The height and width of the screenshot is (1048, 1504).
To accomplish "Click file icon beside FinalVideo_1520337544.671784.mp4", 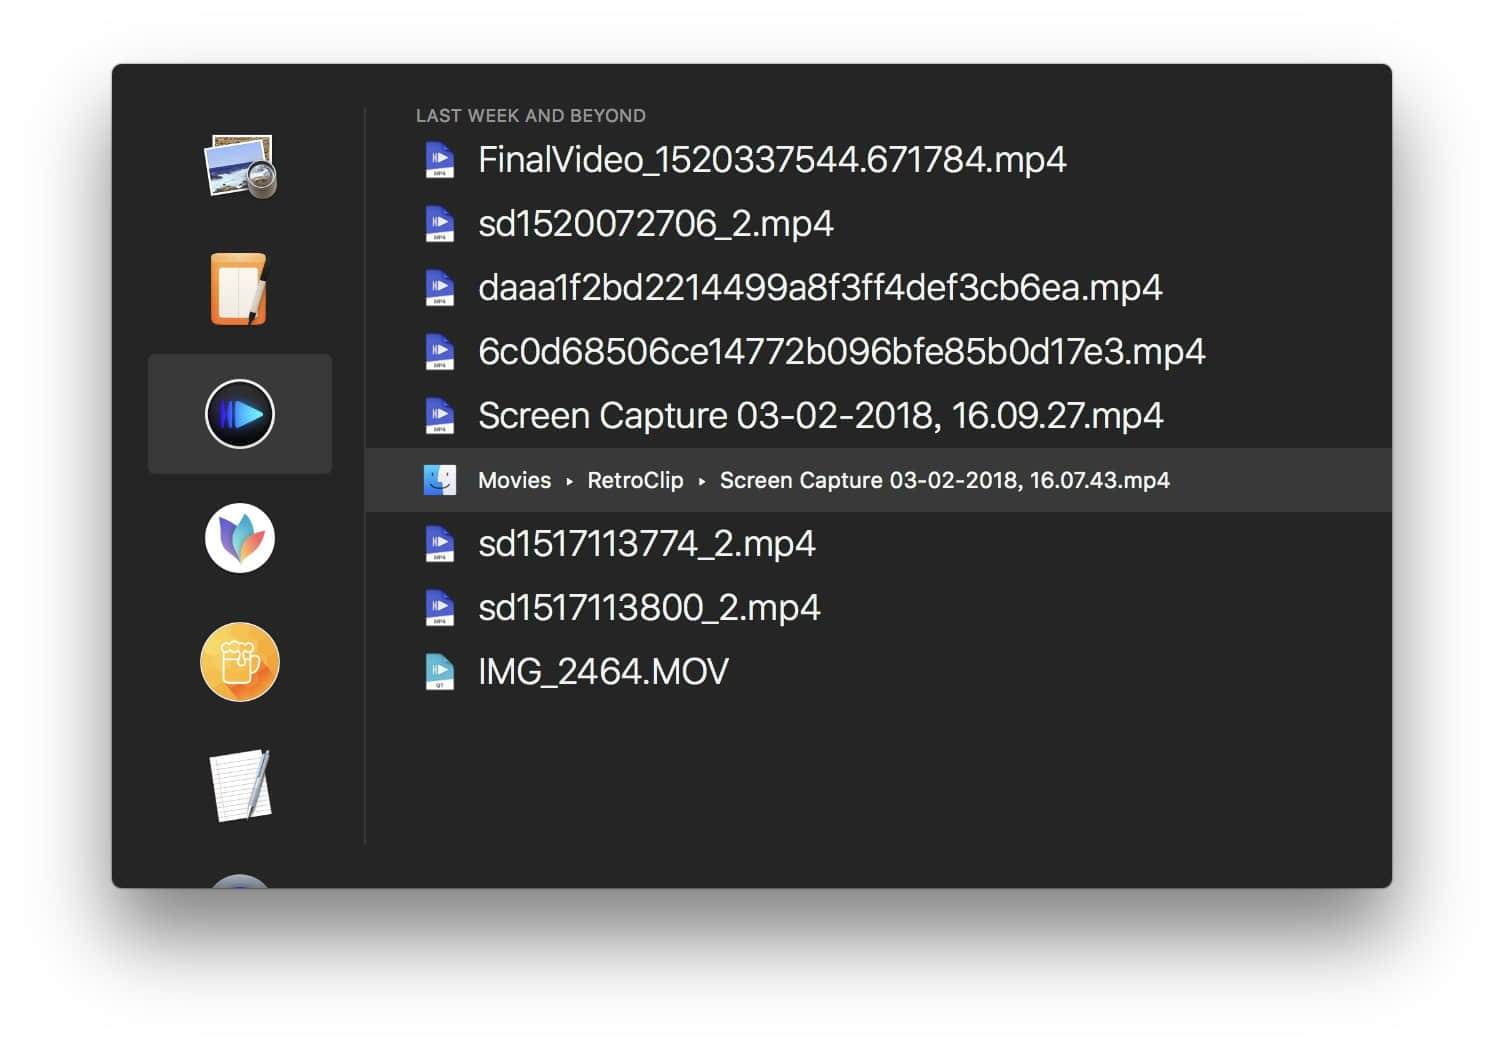I will pyautogui.click(x=440, y=160).
